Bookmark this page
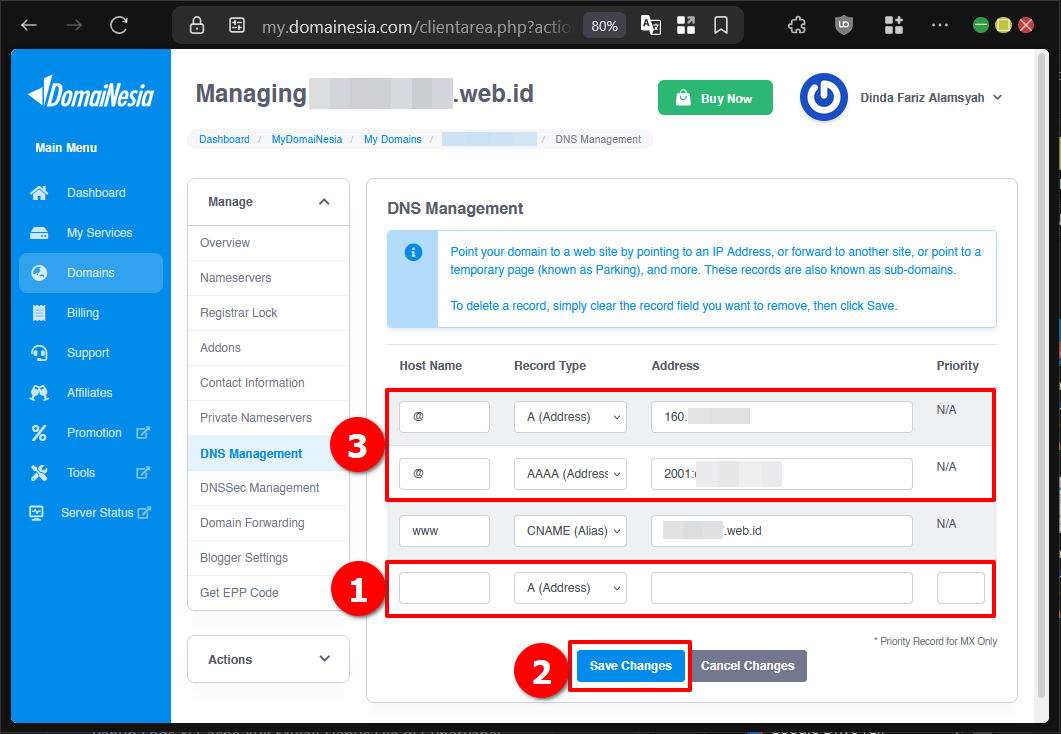Screen dimensions: 1061x734 pyautogui.click(x=721, y=24)
